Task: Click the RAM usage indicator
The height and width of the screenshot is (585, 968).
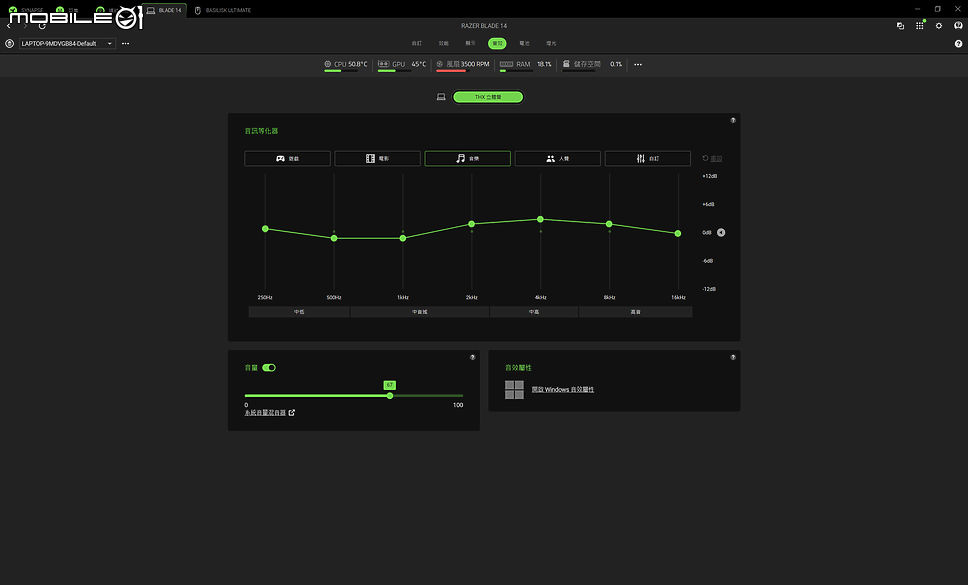Action: click(525, 64)
